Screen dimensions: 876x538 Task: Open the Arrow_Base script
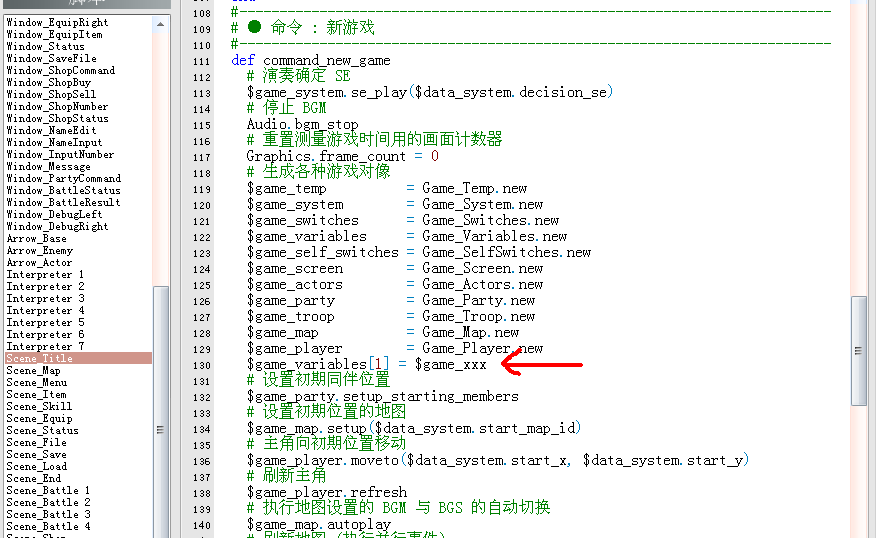point(36,239)
